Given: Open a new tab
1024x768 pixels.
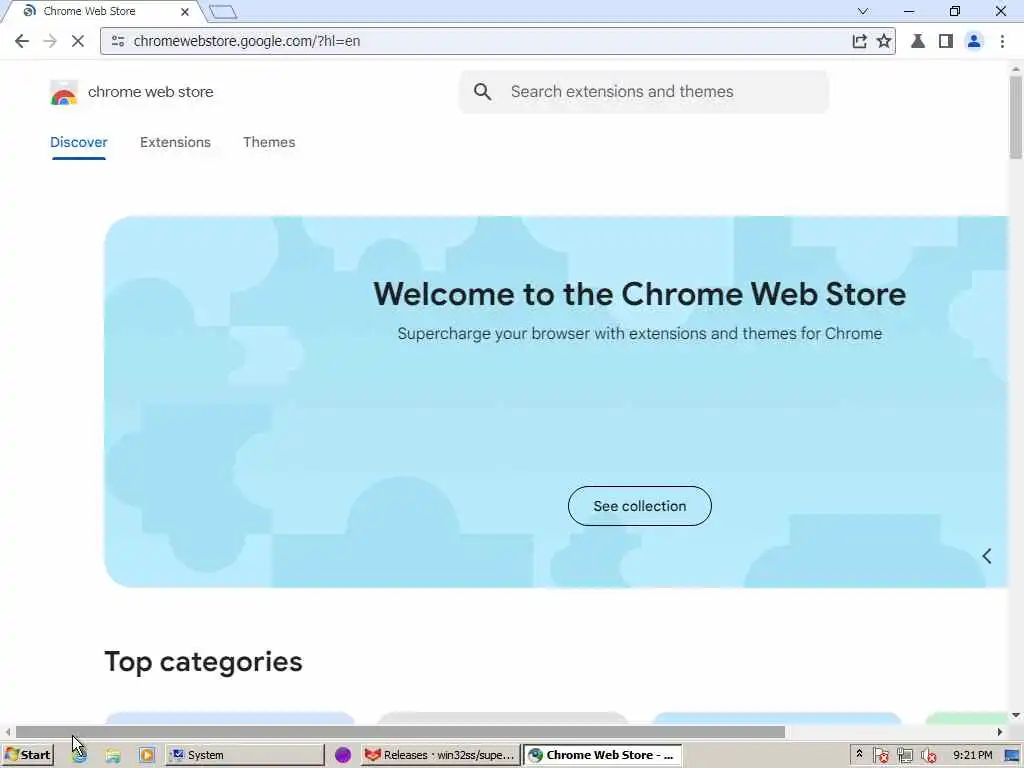Looking at the screenshot, I should [x=223, y=12].
